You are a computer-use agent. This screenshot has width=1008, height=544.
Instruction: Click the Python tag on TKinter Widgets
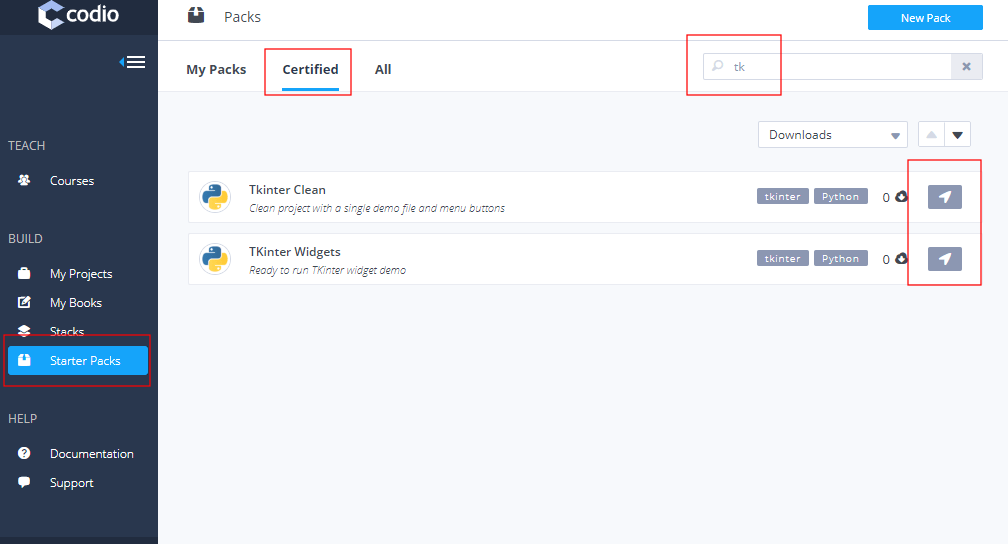[840, 258]
